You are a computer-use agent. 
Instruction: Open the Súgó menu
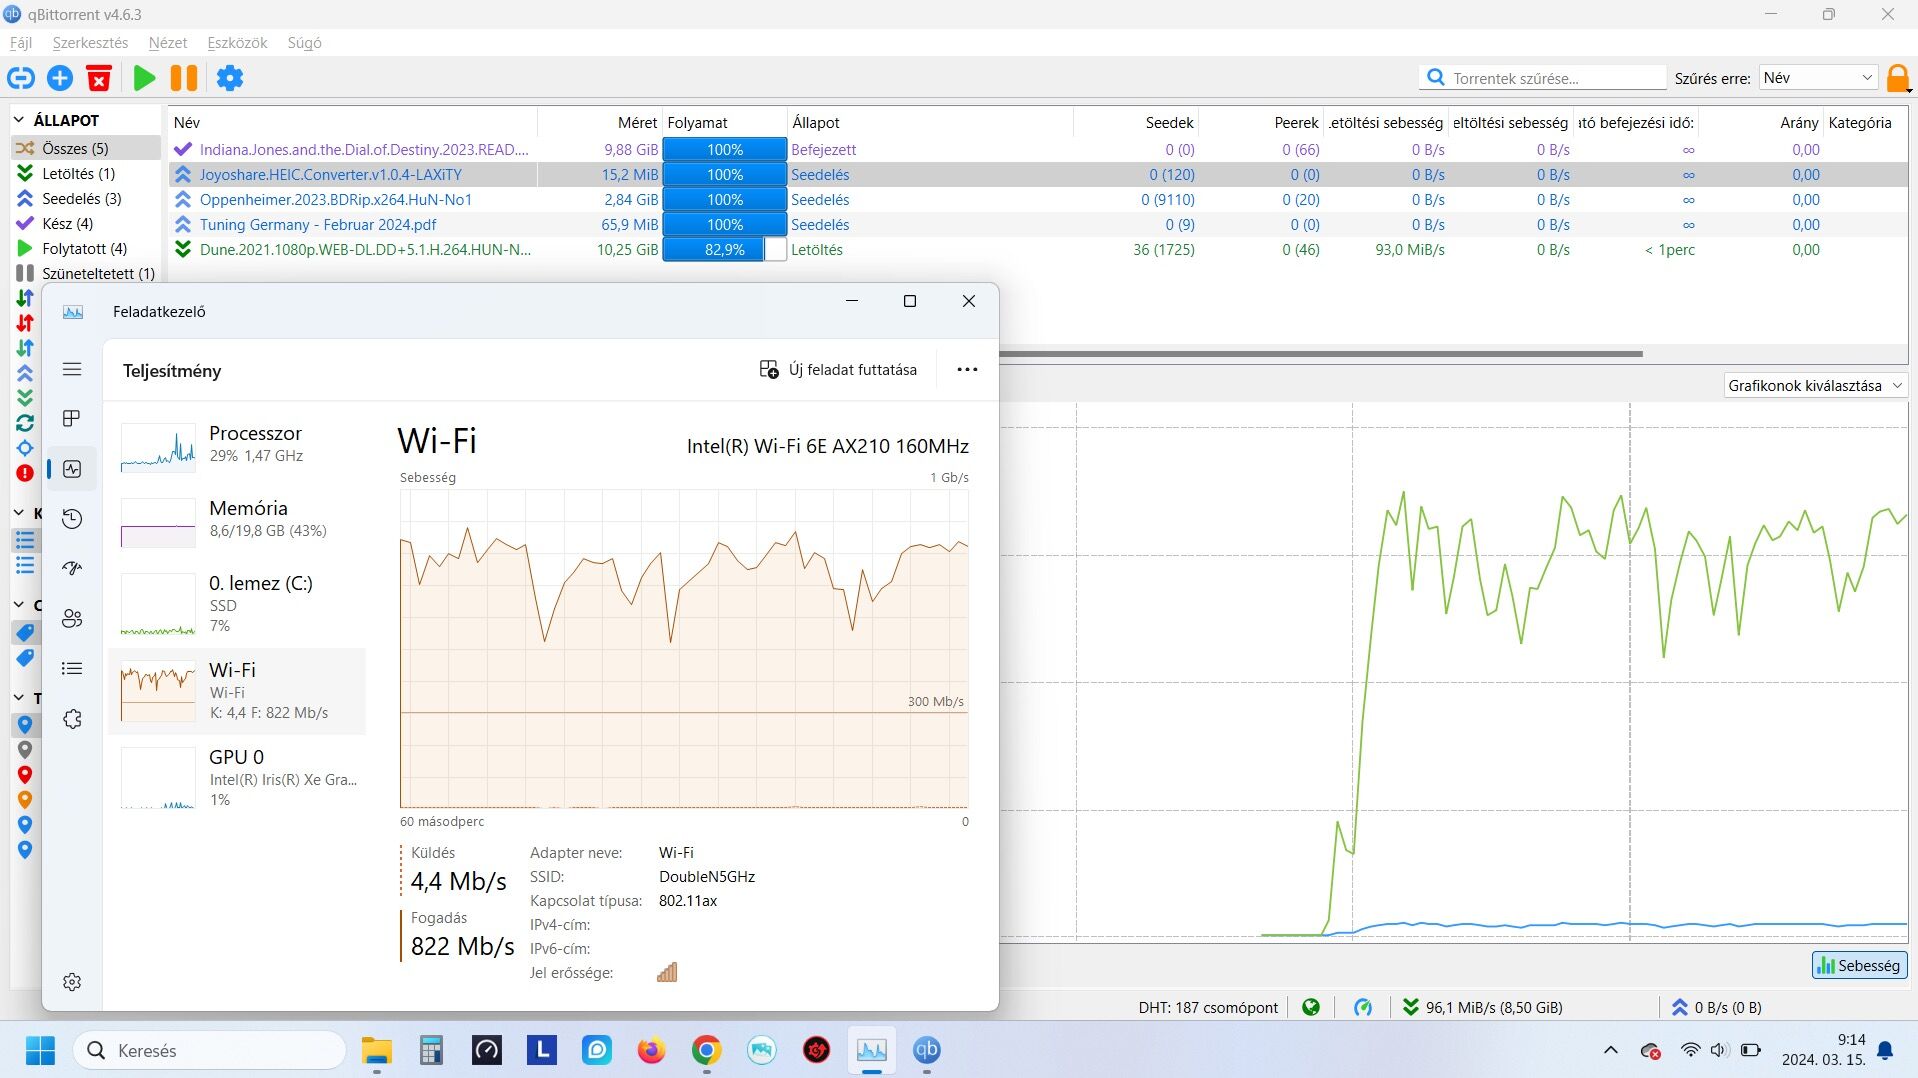(304, 43)
